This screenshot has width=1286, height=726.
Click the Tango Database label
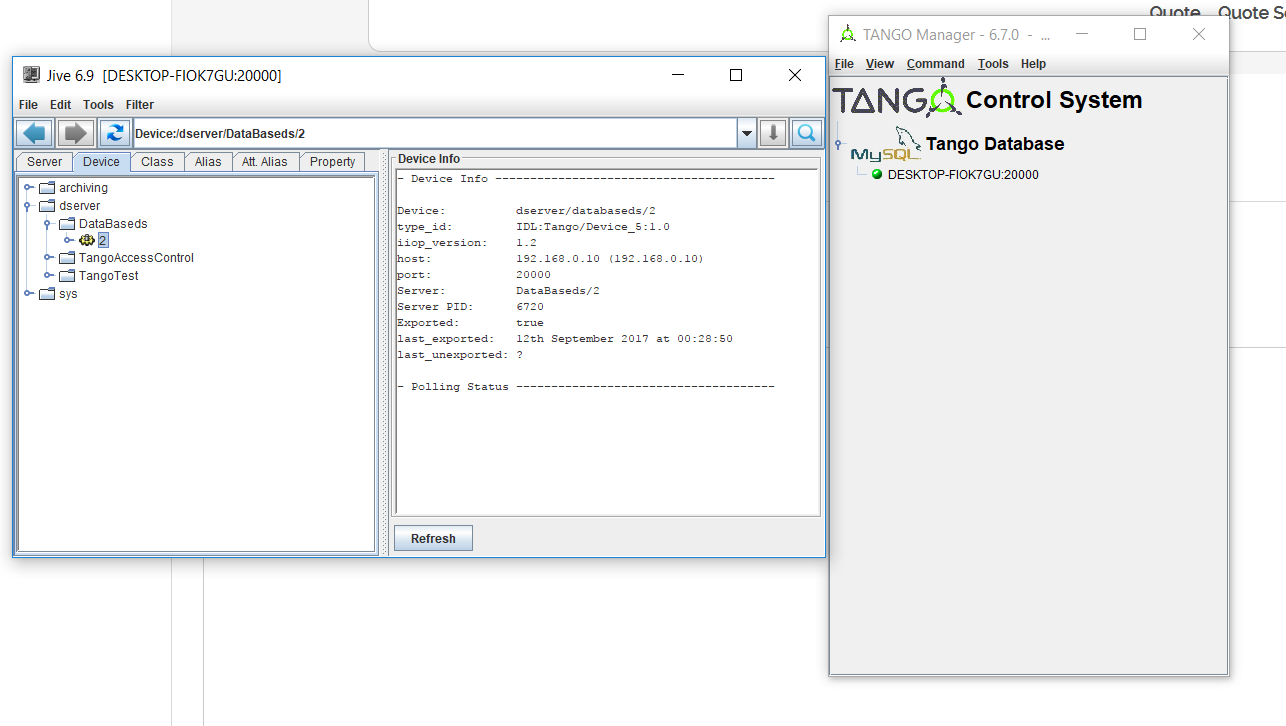coord(995,144)
